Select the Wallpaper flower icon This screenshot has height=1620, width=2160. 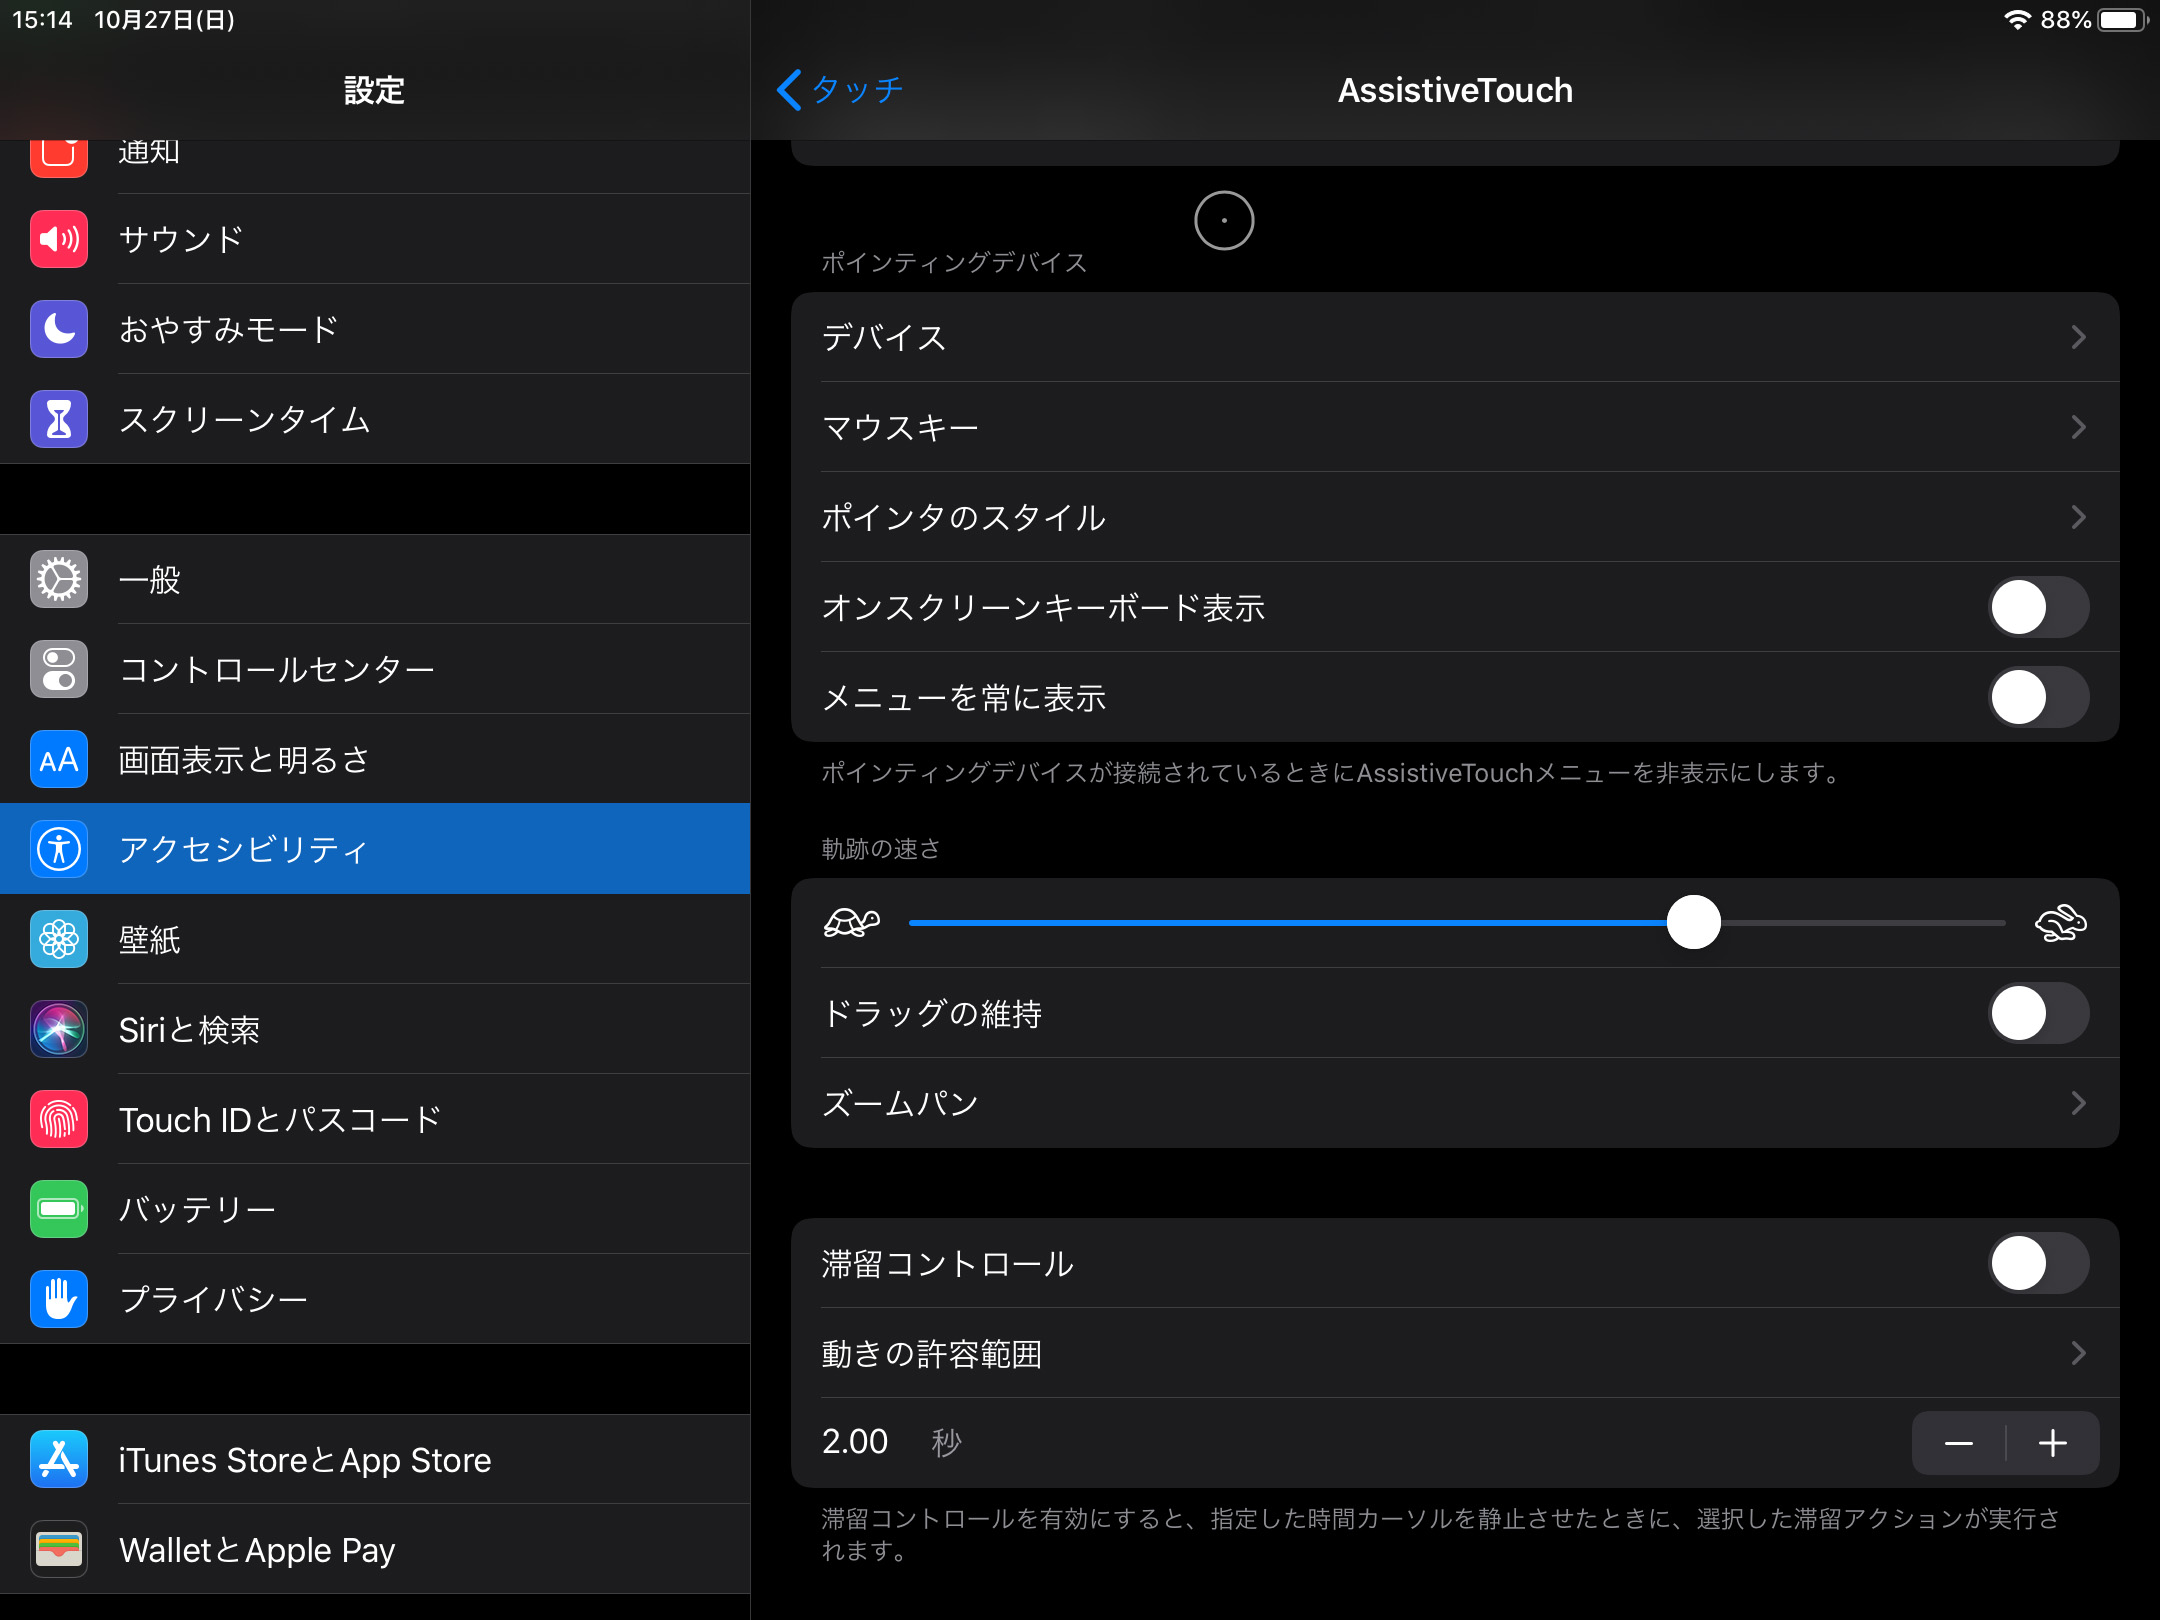pos(58,938)
